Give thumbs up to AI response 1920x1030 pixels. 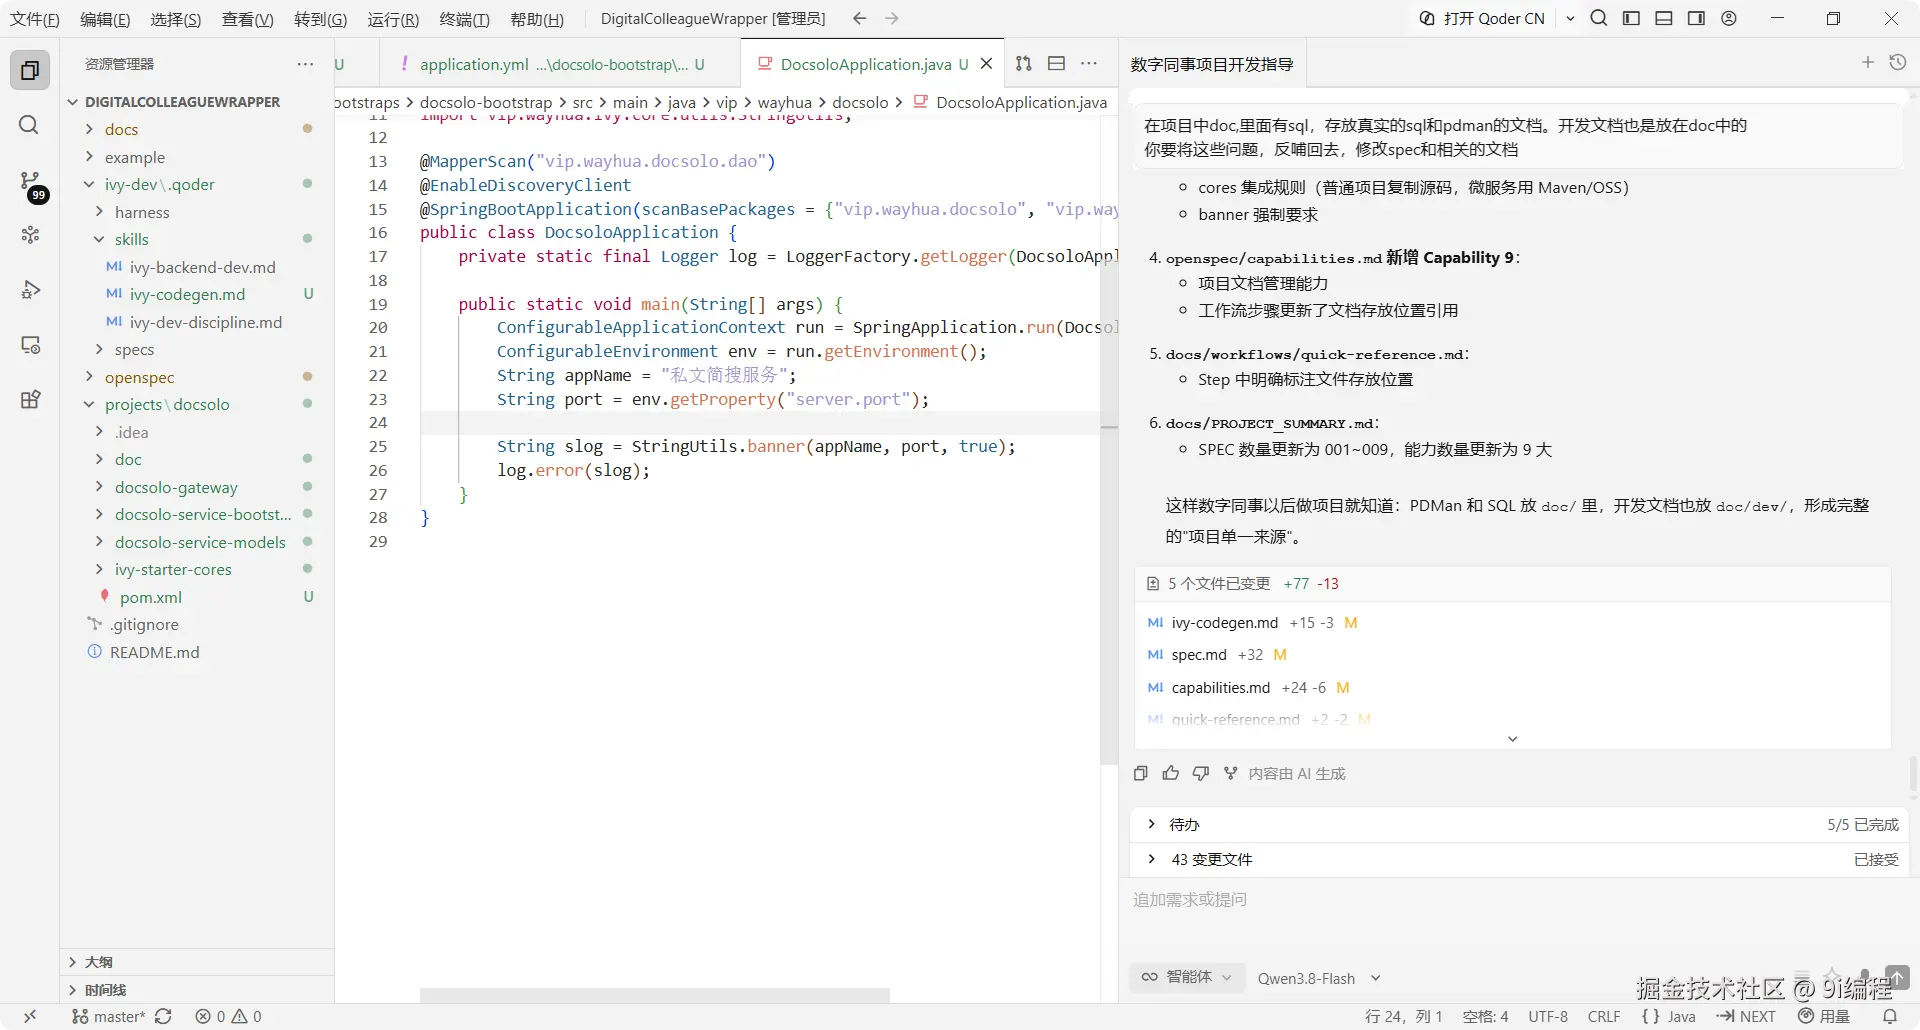tap(1171, 773)
